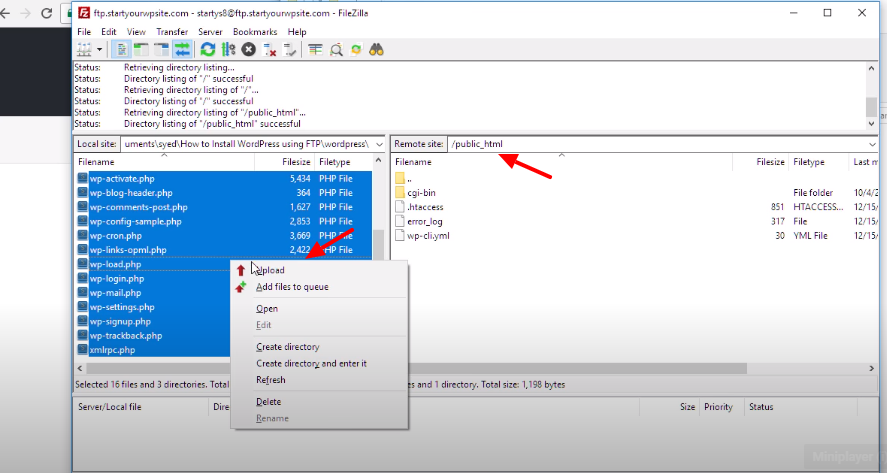The height and width of the screenshot is (473, 887).
Task: Toggle the message log display
Action: 121,50
